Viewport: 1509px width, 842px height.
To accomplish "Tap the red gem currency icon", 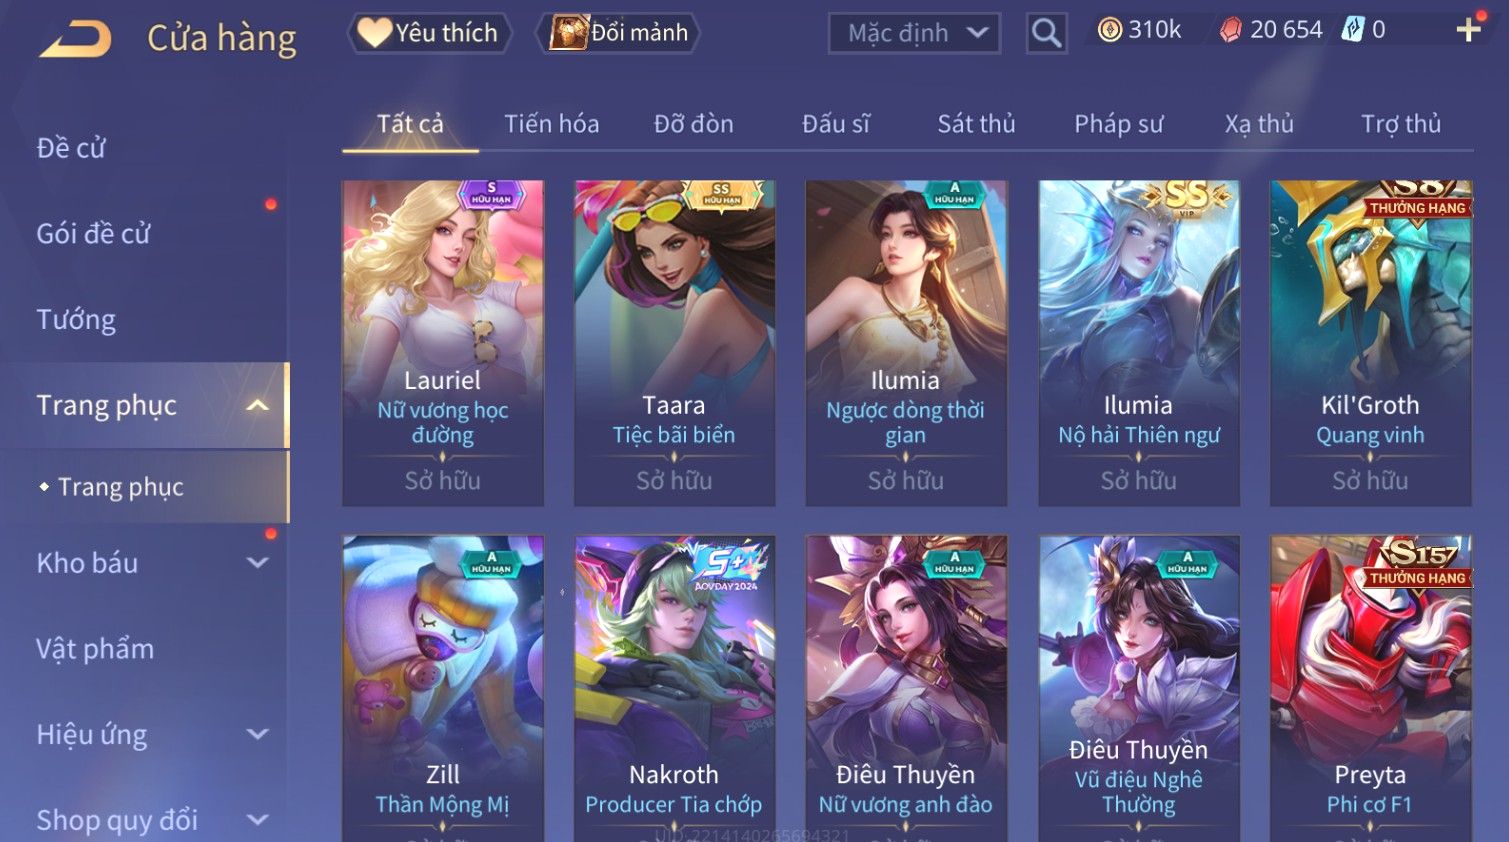I will click(x=1231, y=30).
